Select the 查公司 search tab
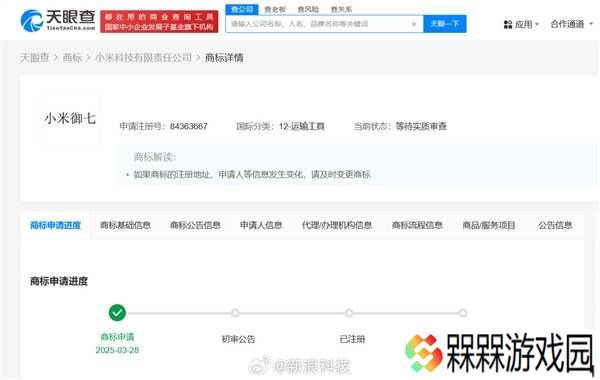Image resolution: width=600 pixels, height=380 pixels. click(242, 9)
